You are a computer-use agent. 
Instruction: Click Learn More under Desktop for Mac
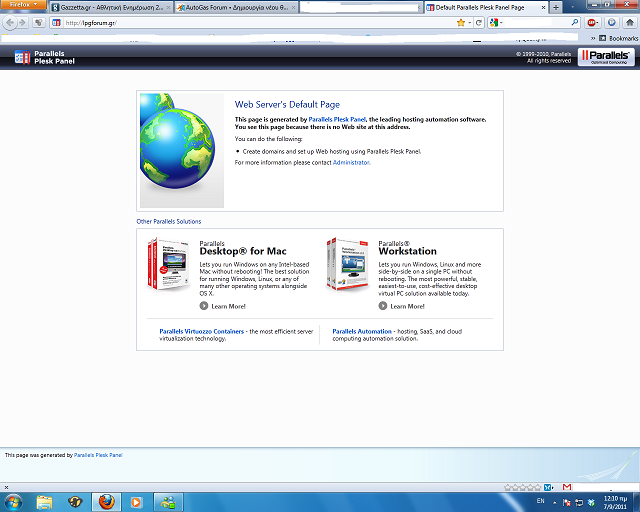pos(228,307)
